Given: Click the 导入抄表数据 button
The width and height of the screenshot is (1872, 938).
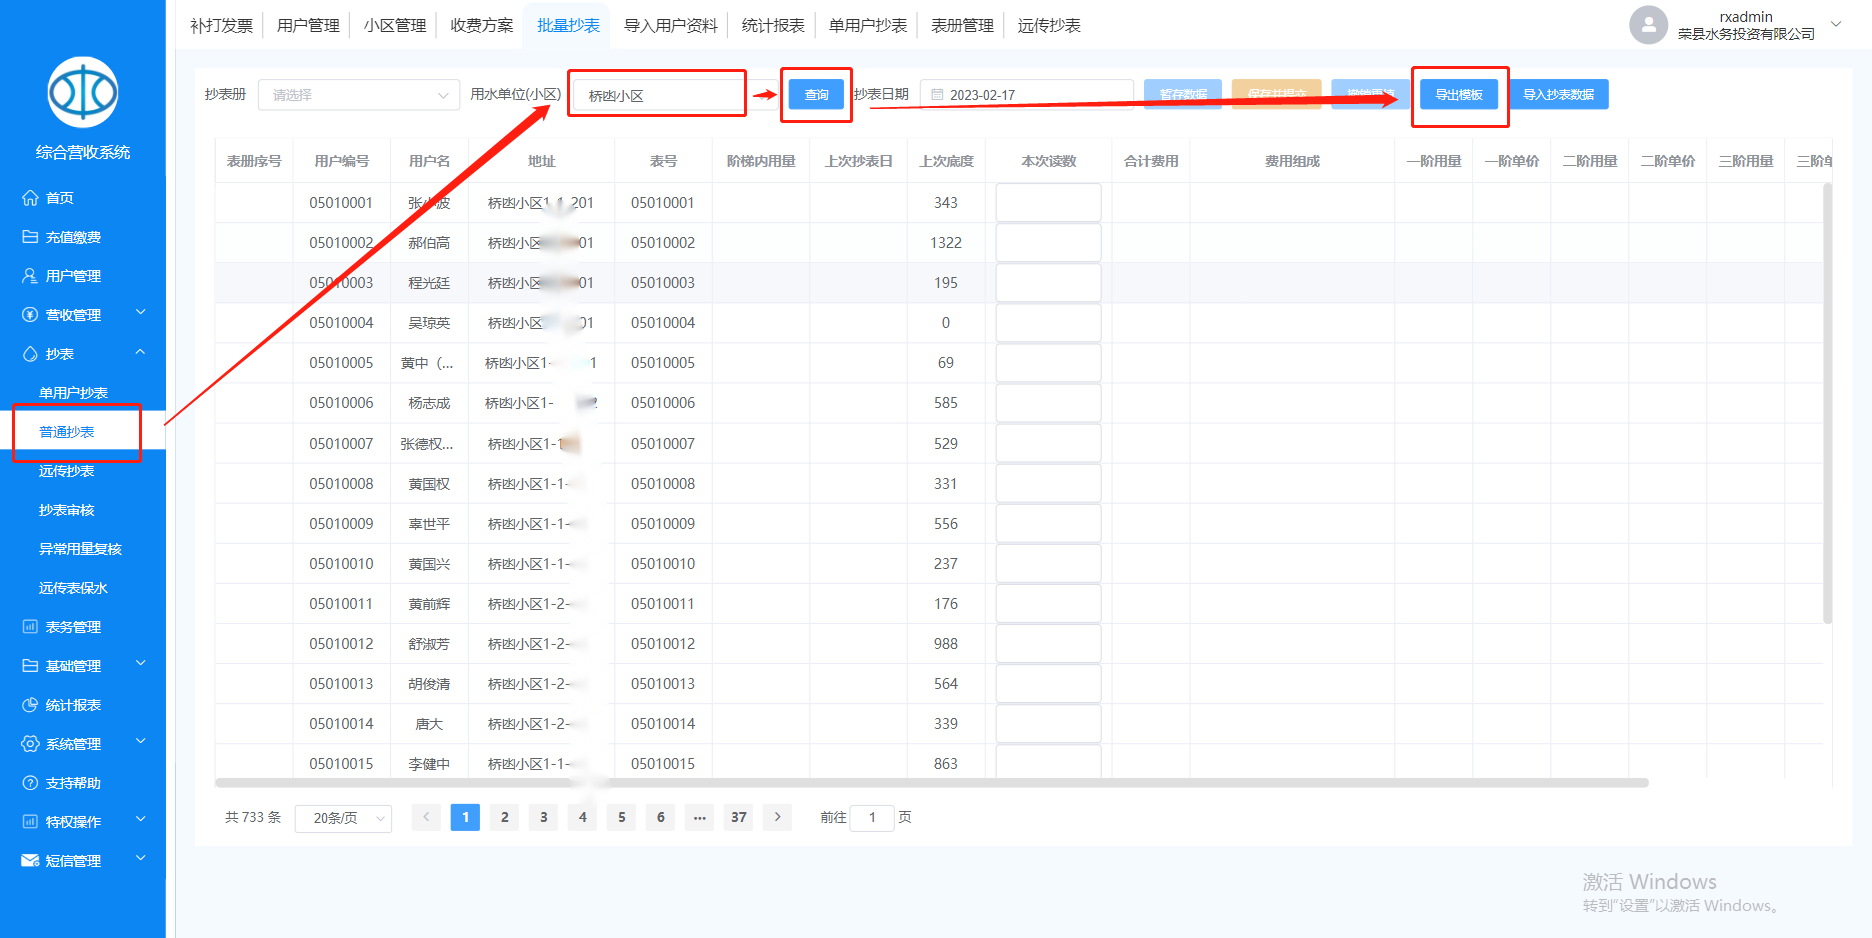Looking at the screenshot, I should [x=1559, y=94].
